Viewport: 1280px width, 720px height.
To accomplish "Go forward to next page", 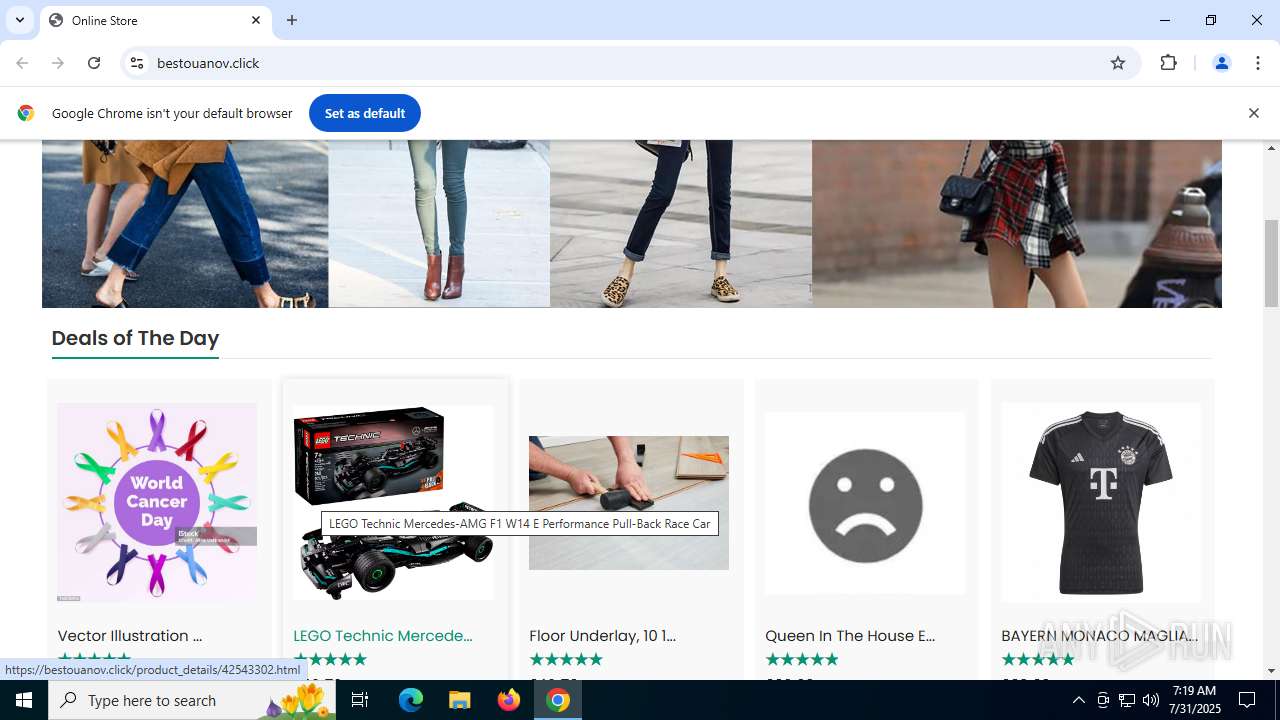I will [x=58, y=63].
